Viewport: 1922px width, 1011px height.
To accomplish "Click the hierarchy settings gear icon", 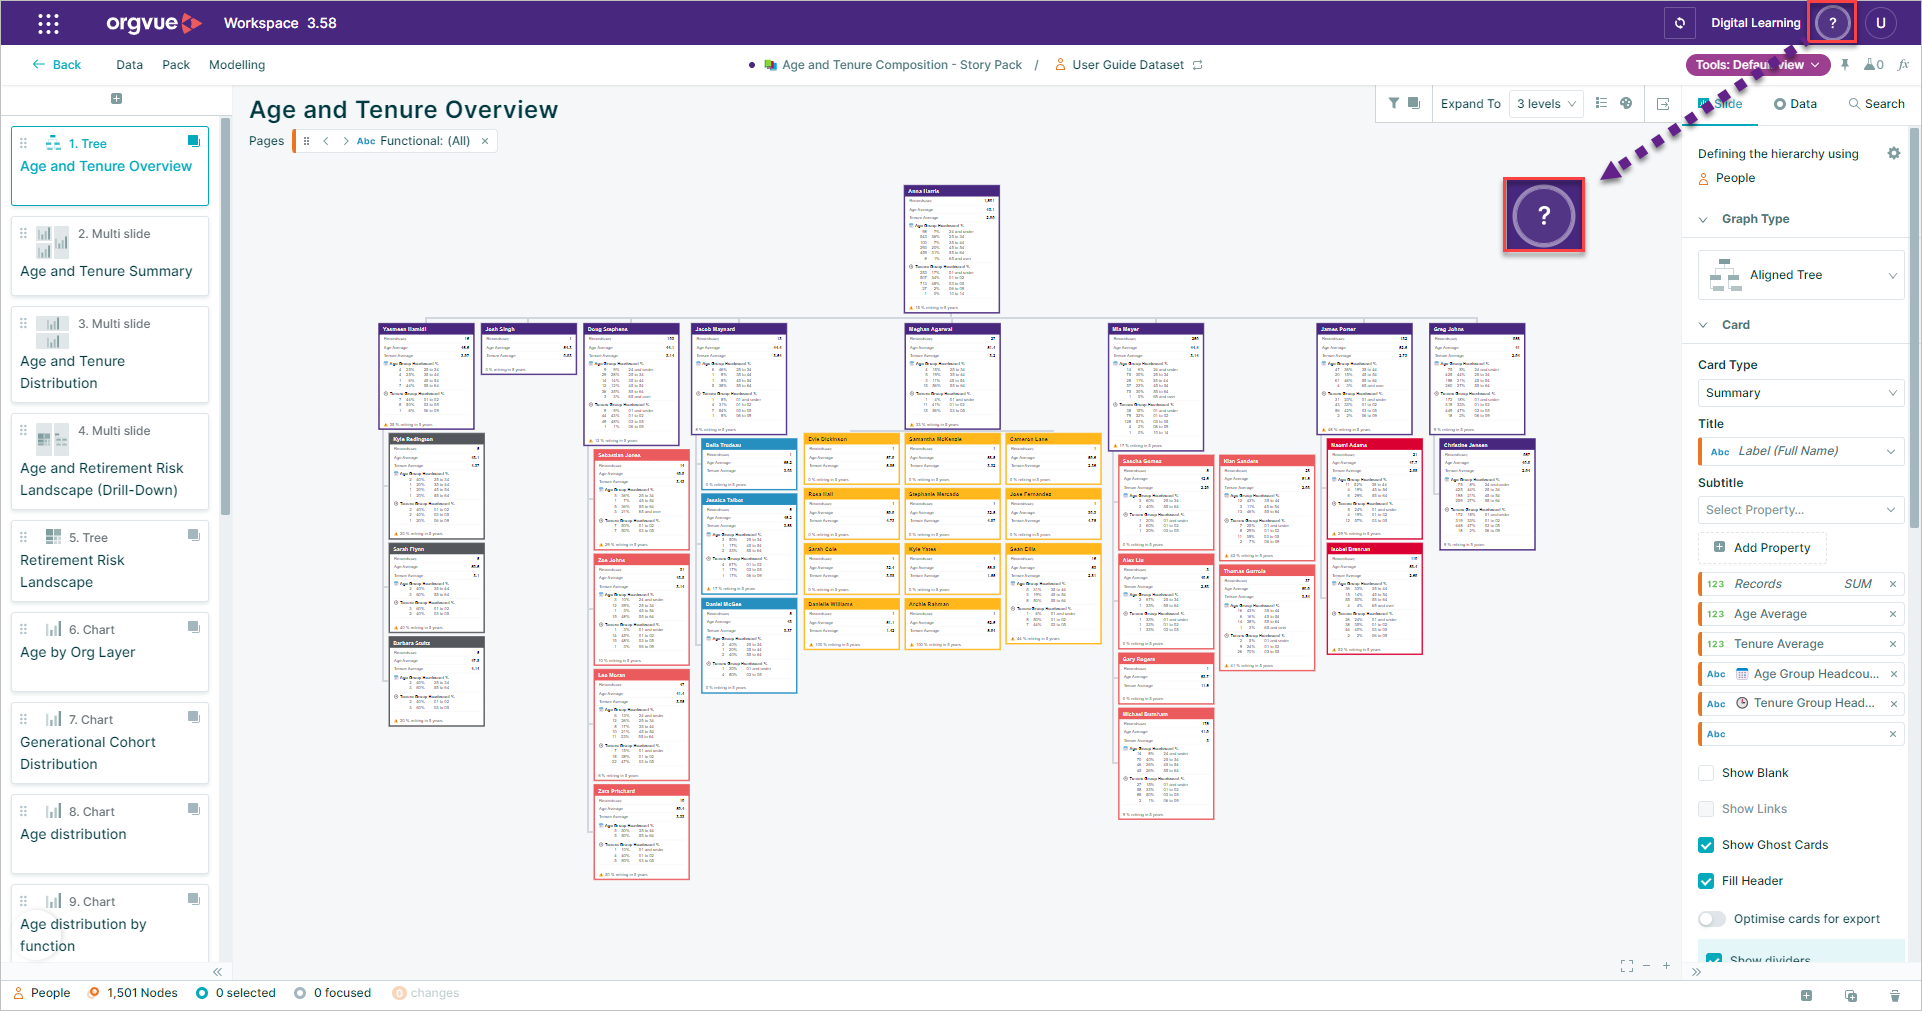I will 1893,153.
